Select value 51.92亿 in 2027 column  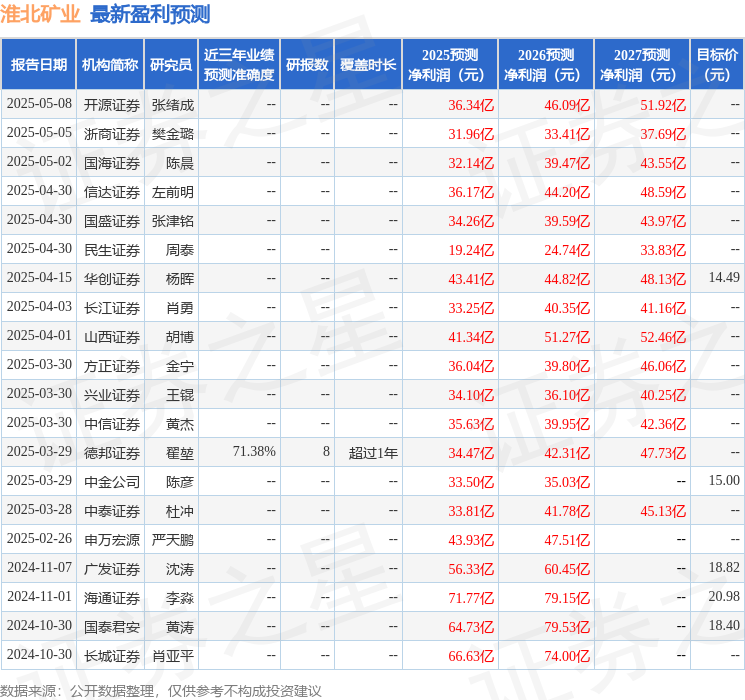click(663, 105)
